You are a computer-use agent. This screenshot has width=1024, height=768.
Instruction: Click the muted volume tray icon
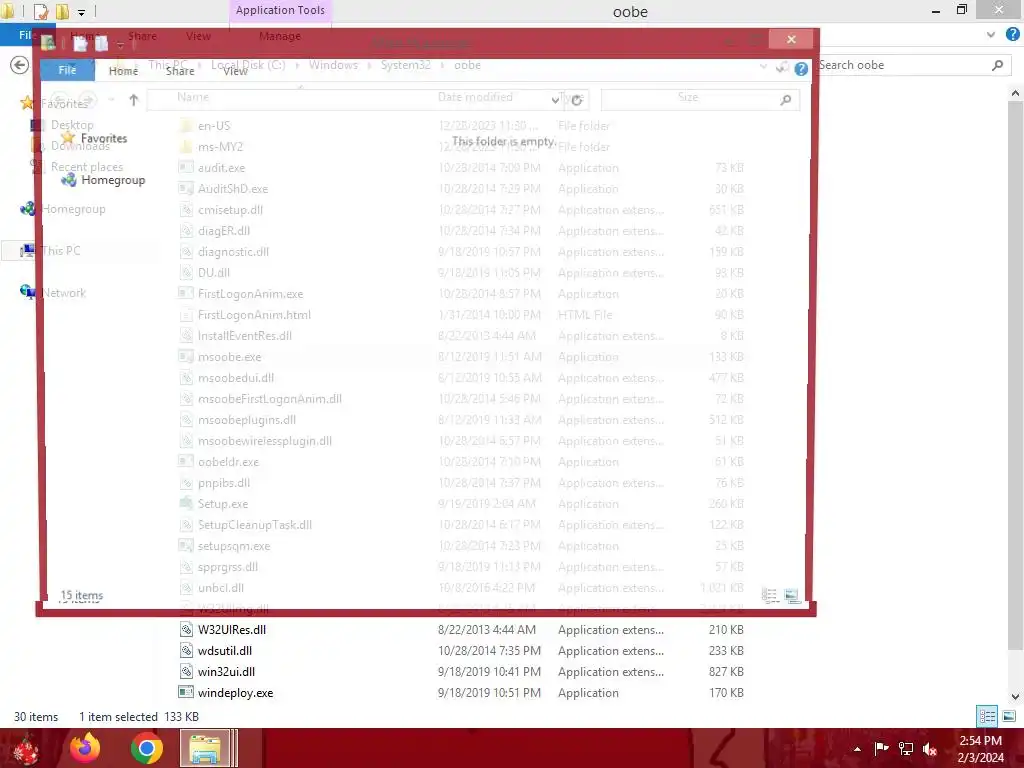pos(929,749)
